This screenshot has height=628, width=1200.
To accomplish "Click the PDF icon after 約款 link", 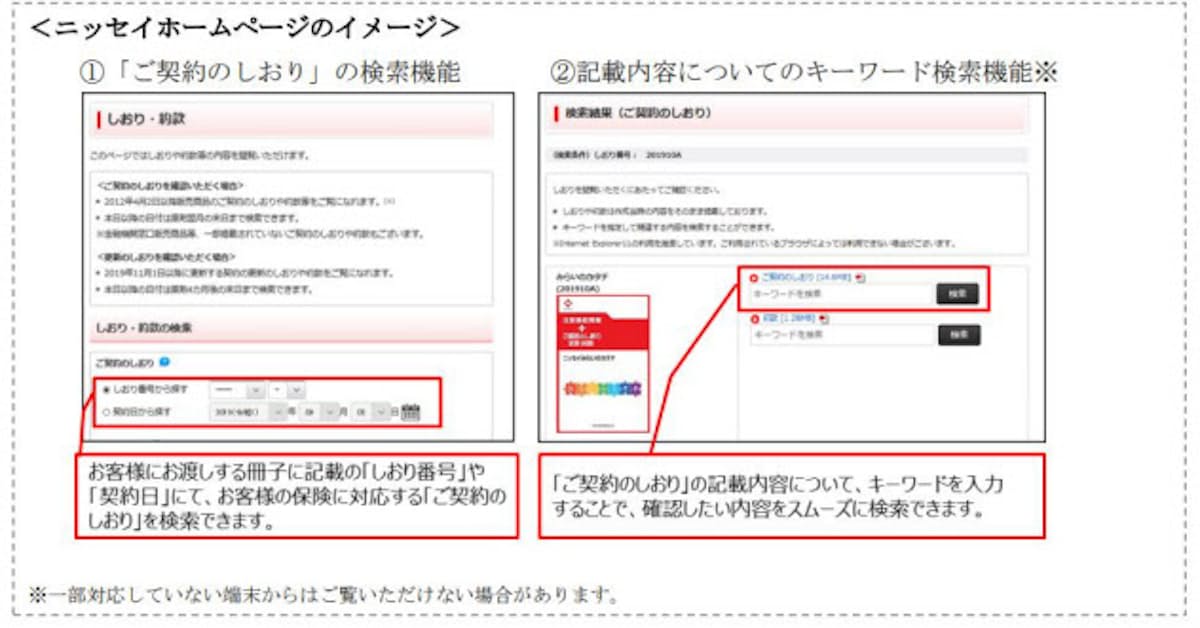I will click(821, 318).
